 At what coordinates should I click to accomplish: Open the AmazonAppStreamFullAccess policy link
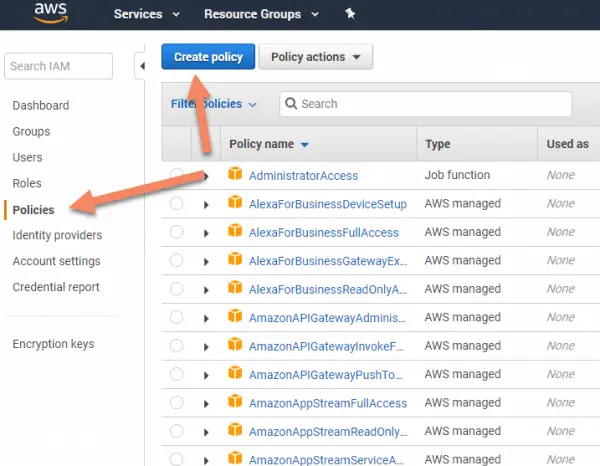pos(328,403)
